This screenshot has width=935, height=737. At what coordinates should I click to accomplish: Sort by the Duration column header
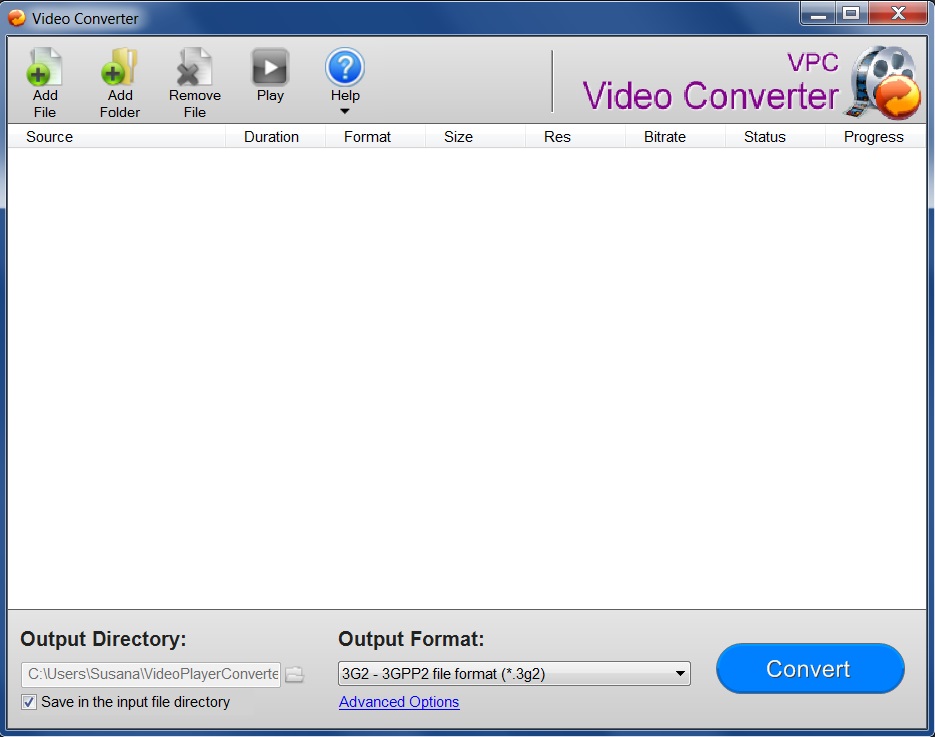[275, 137]
